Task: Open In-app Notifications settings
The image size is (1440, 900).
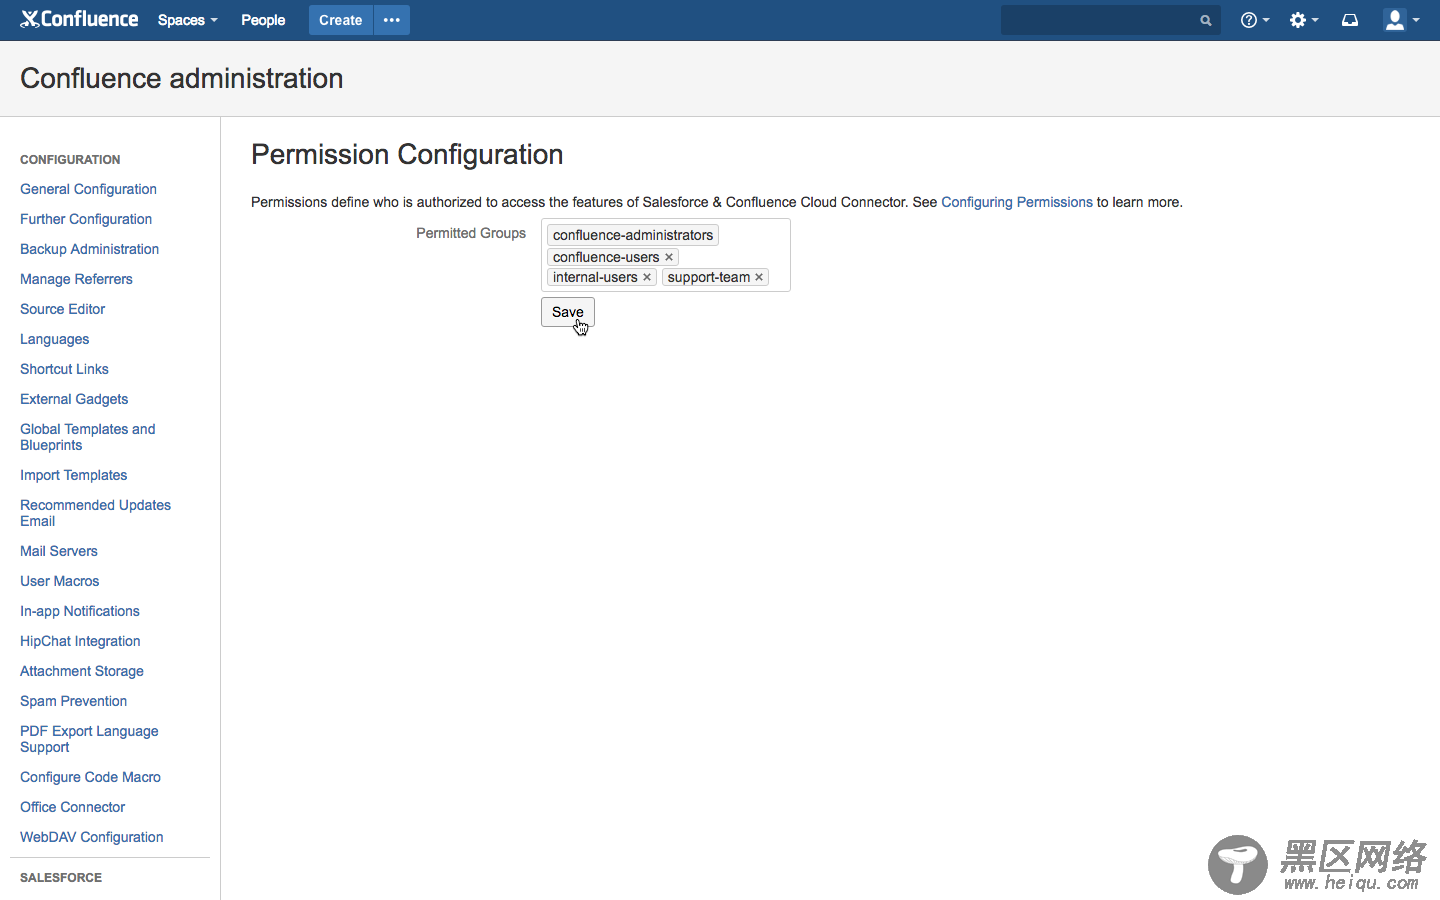Action: (x=80, y=611)
